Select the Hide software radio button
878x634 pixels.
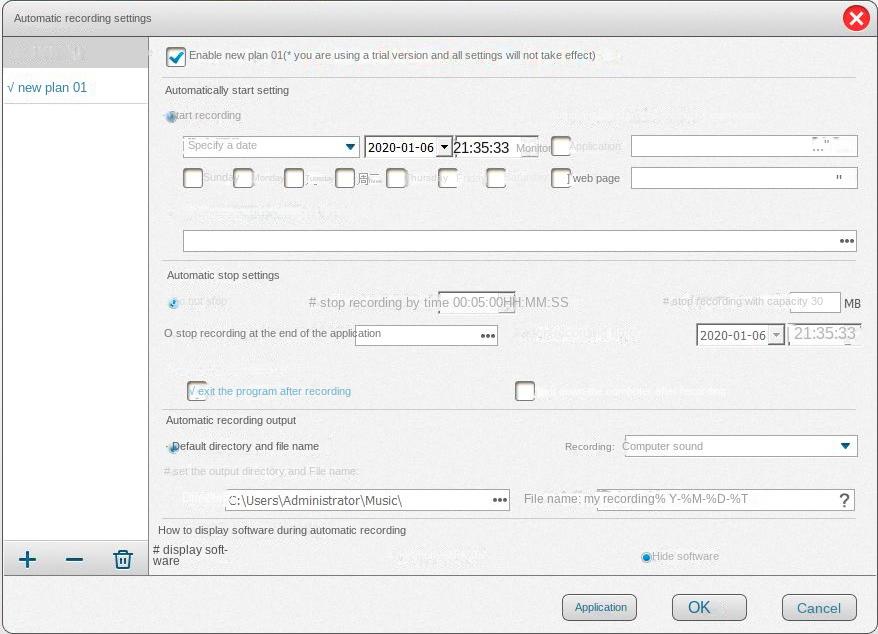[645, 556]
